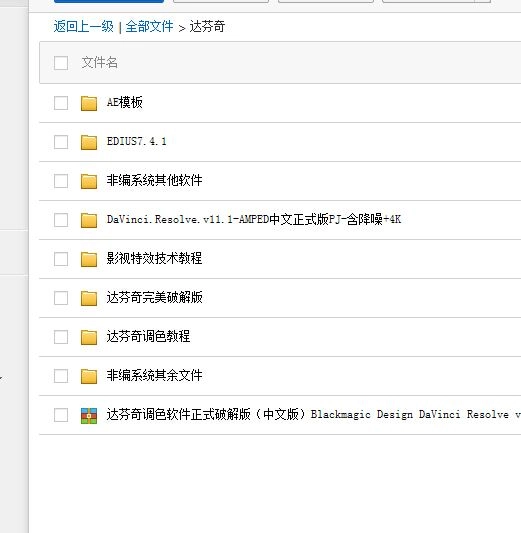
Task: Select the checkbox for 达芬奇调色教程
Action: tap(61, 337)
